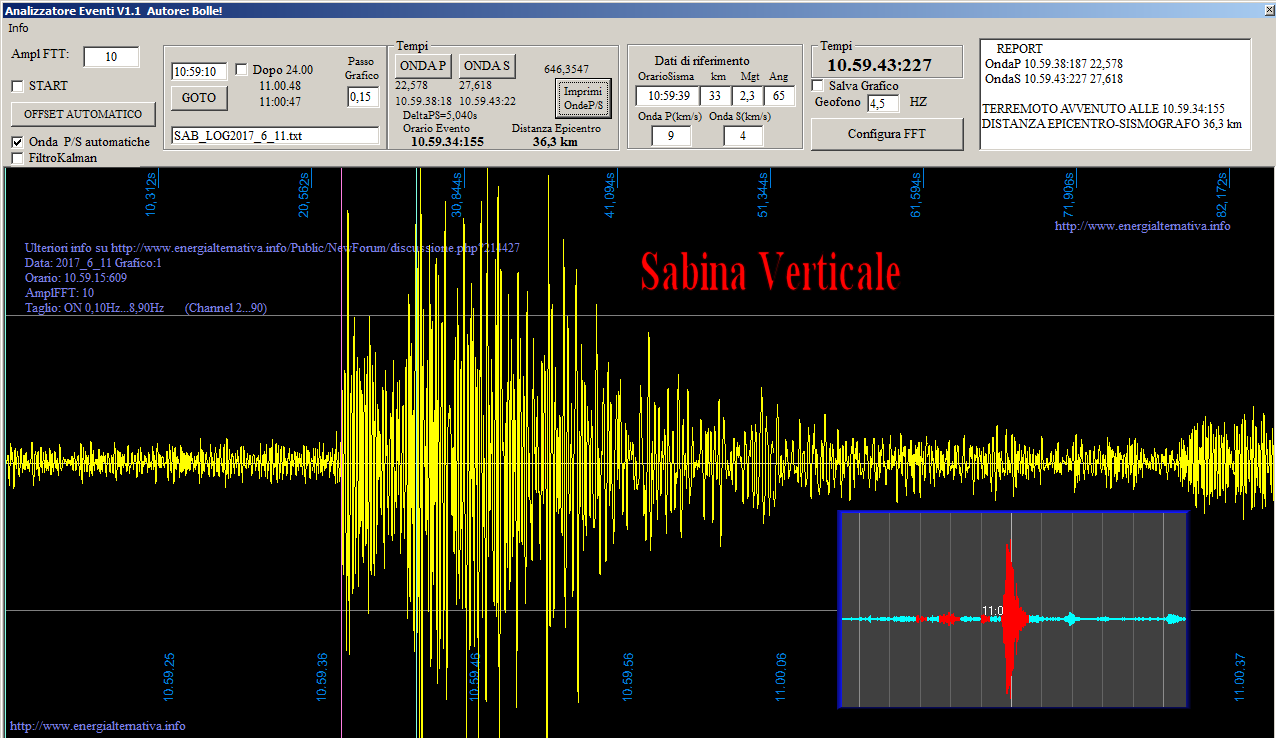Click Distanza Epicentro value 36,3 km
This screenshot has width=1276, height=738.
(555, 141)
